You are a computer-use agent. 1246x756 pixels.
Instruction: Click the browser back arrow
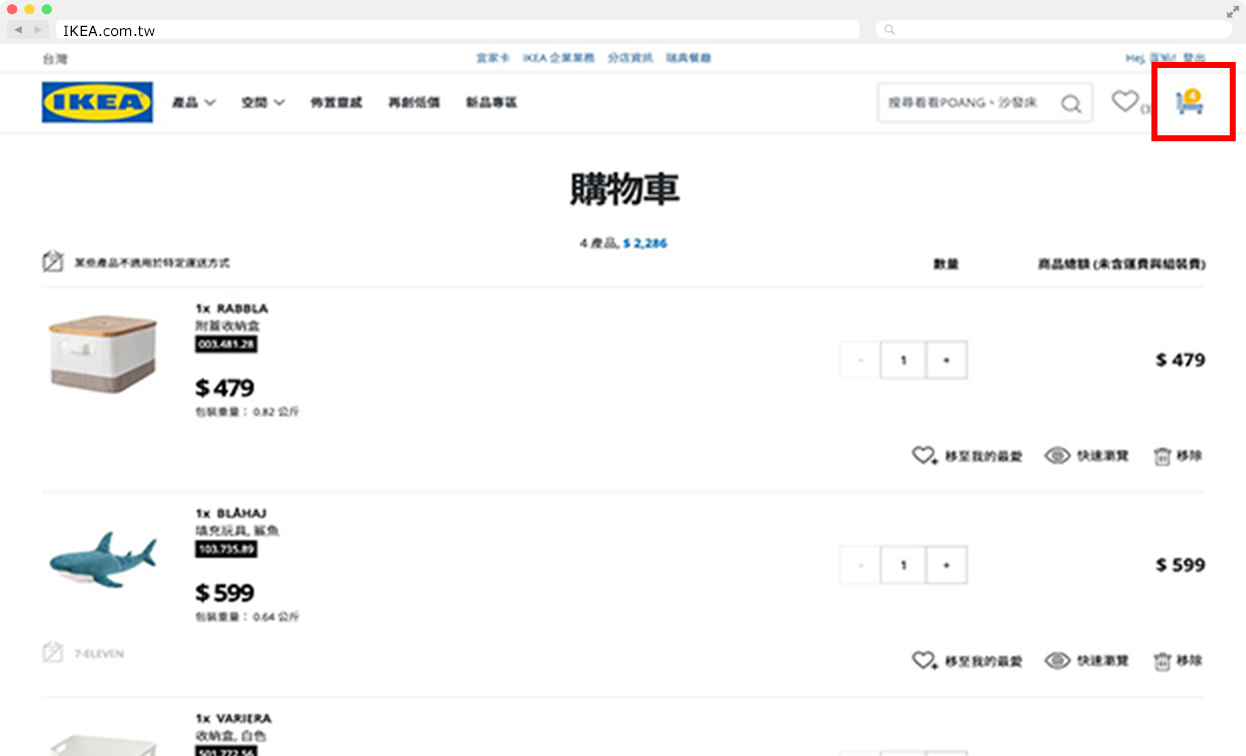(x=18, y=30)
